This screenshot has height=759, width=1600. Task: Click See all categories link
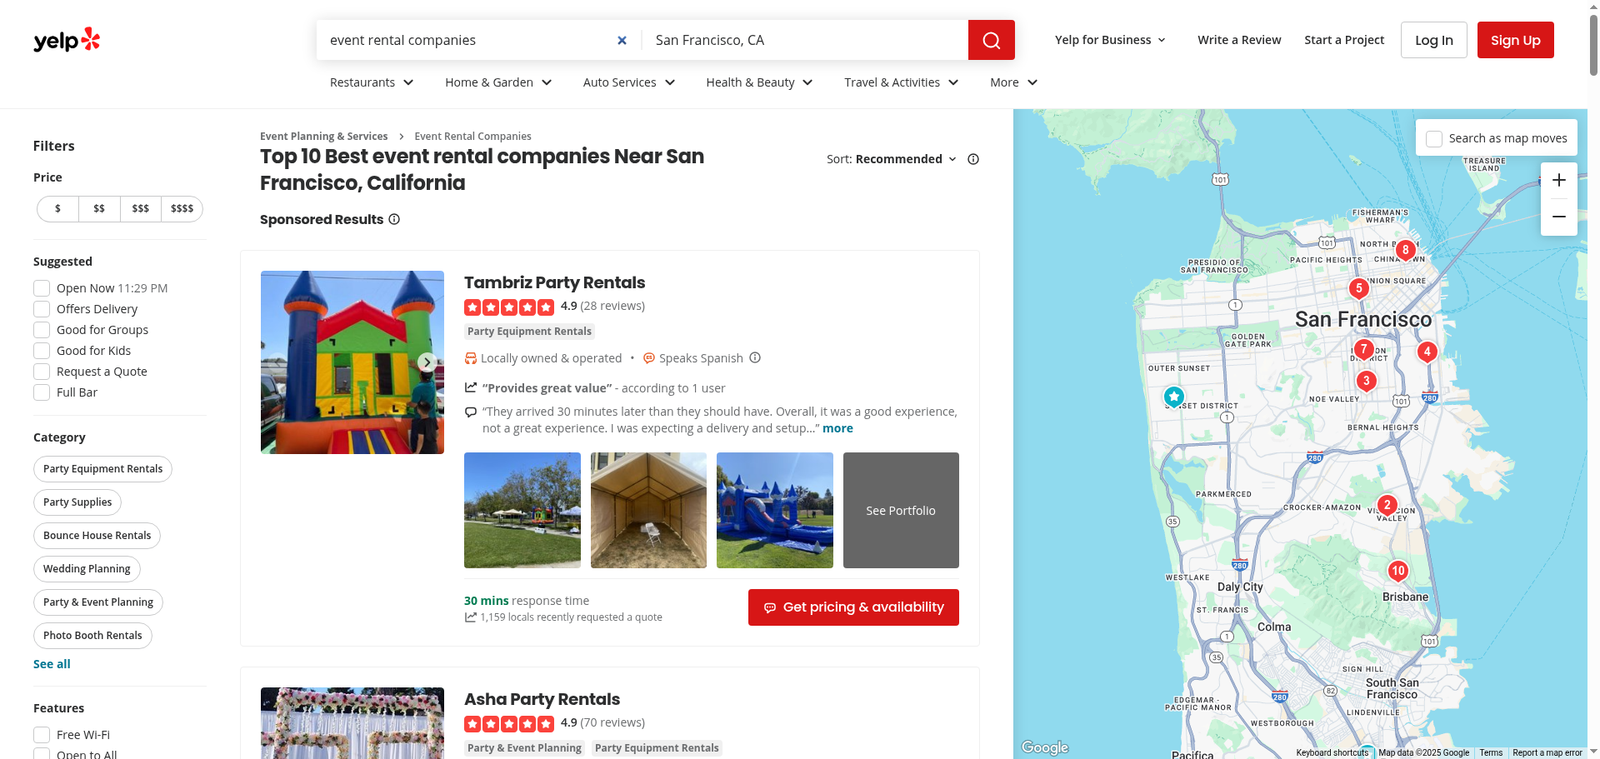[52, 664]
